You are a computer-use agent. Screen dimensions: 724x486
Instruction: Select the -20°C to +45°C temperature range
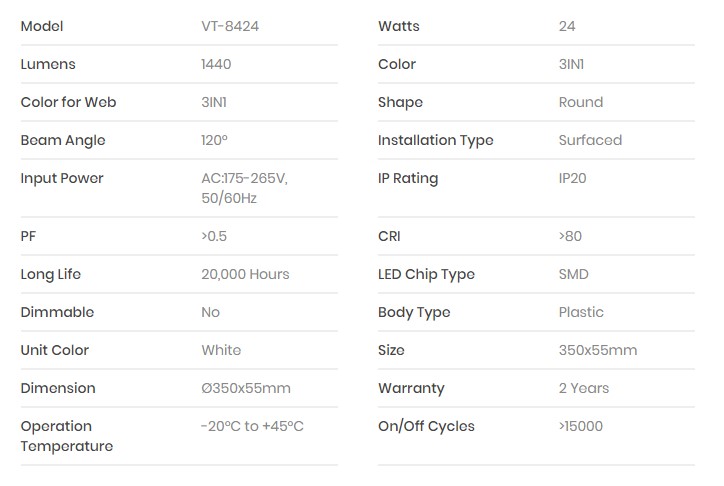tap(252, 426)
